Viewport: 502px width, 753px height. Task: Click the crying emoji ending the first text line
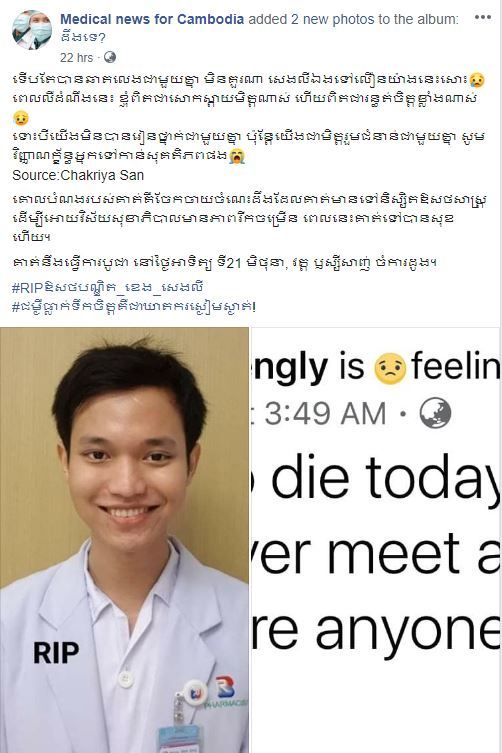478,79
